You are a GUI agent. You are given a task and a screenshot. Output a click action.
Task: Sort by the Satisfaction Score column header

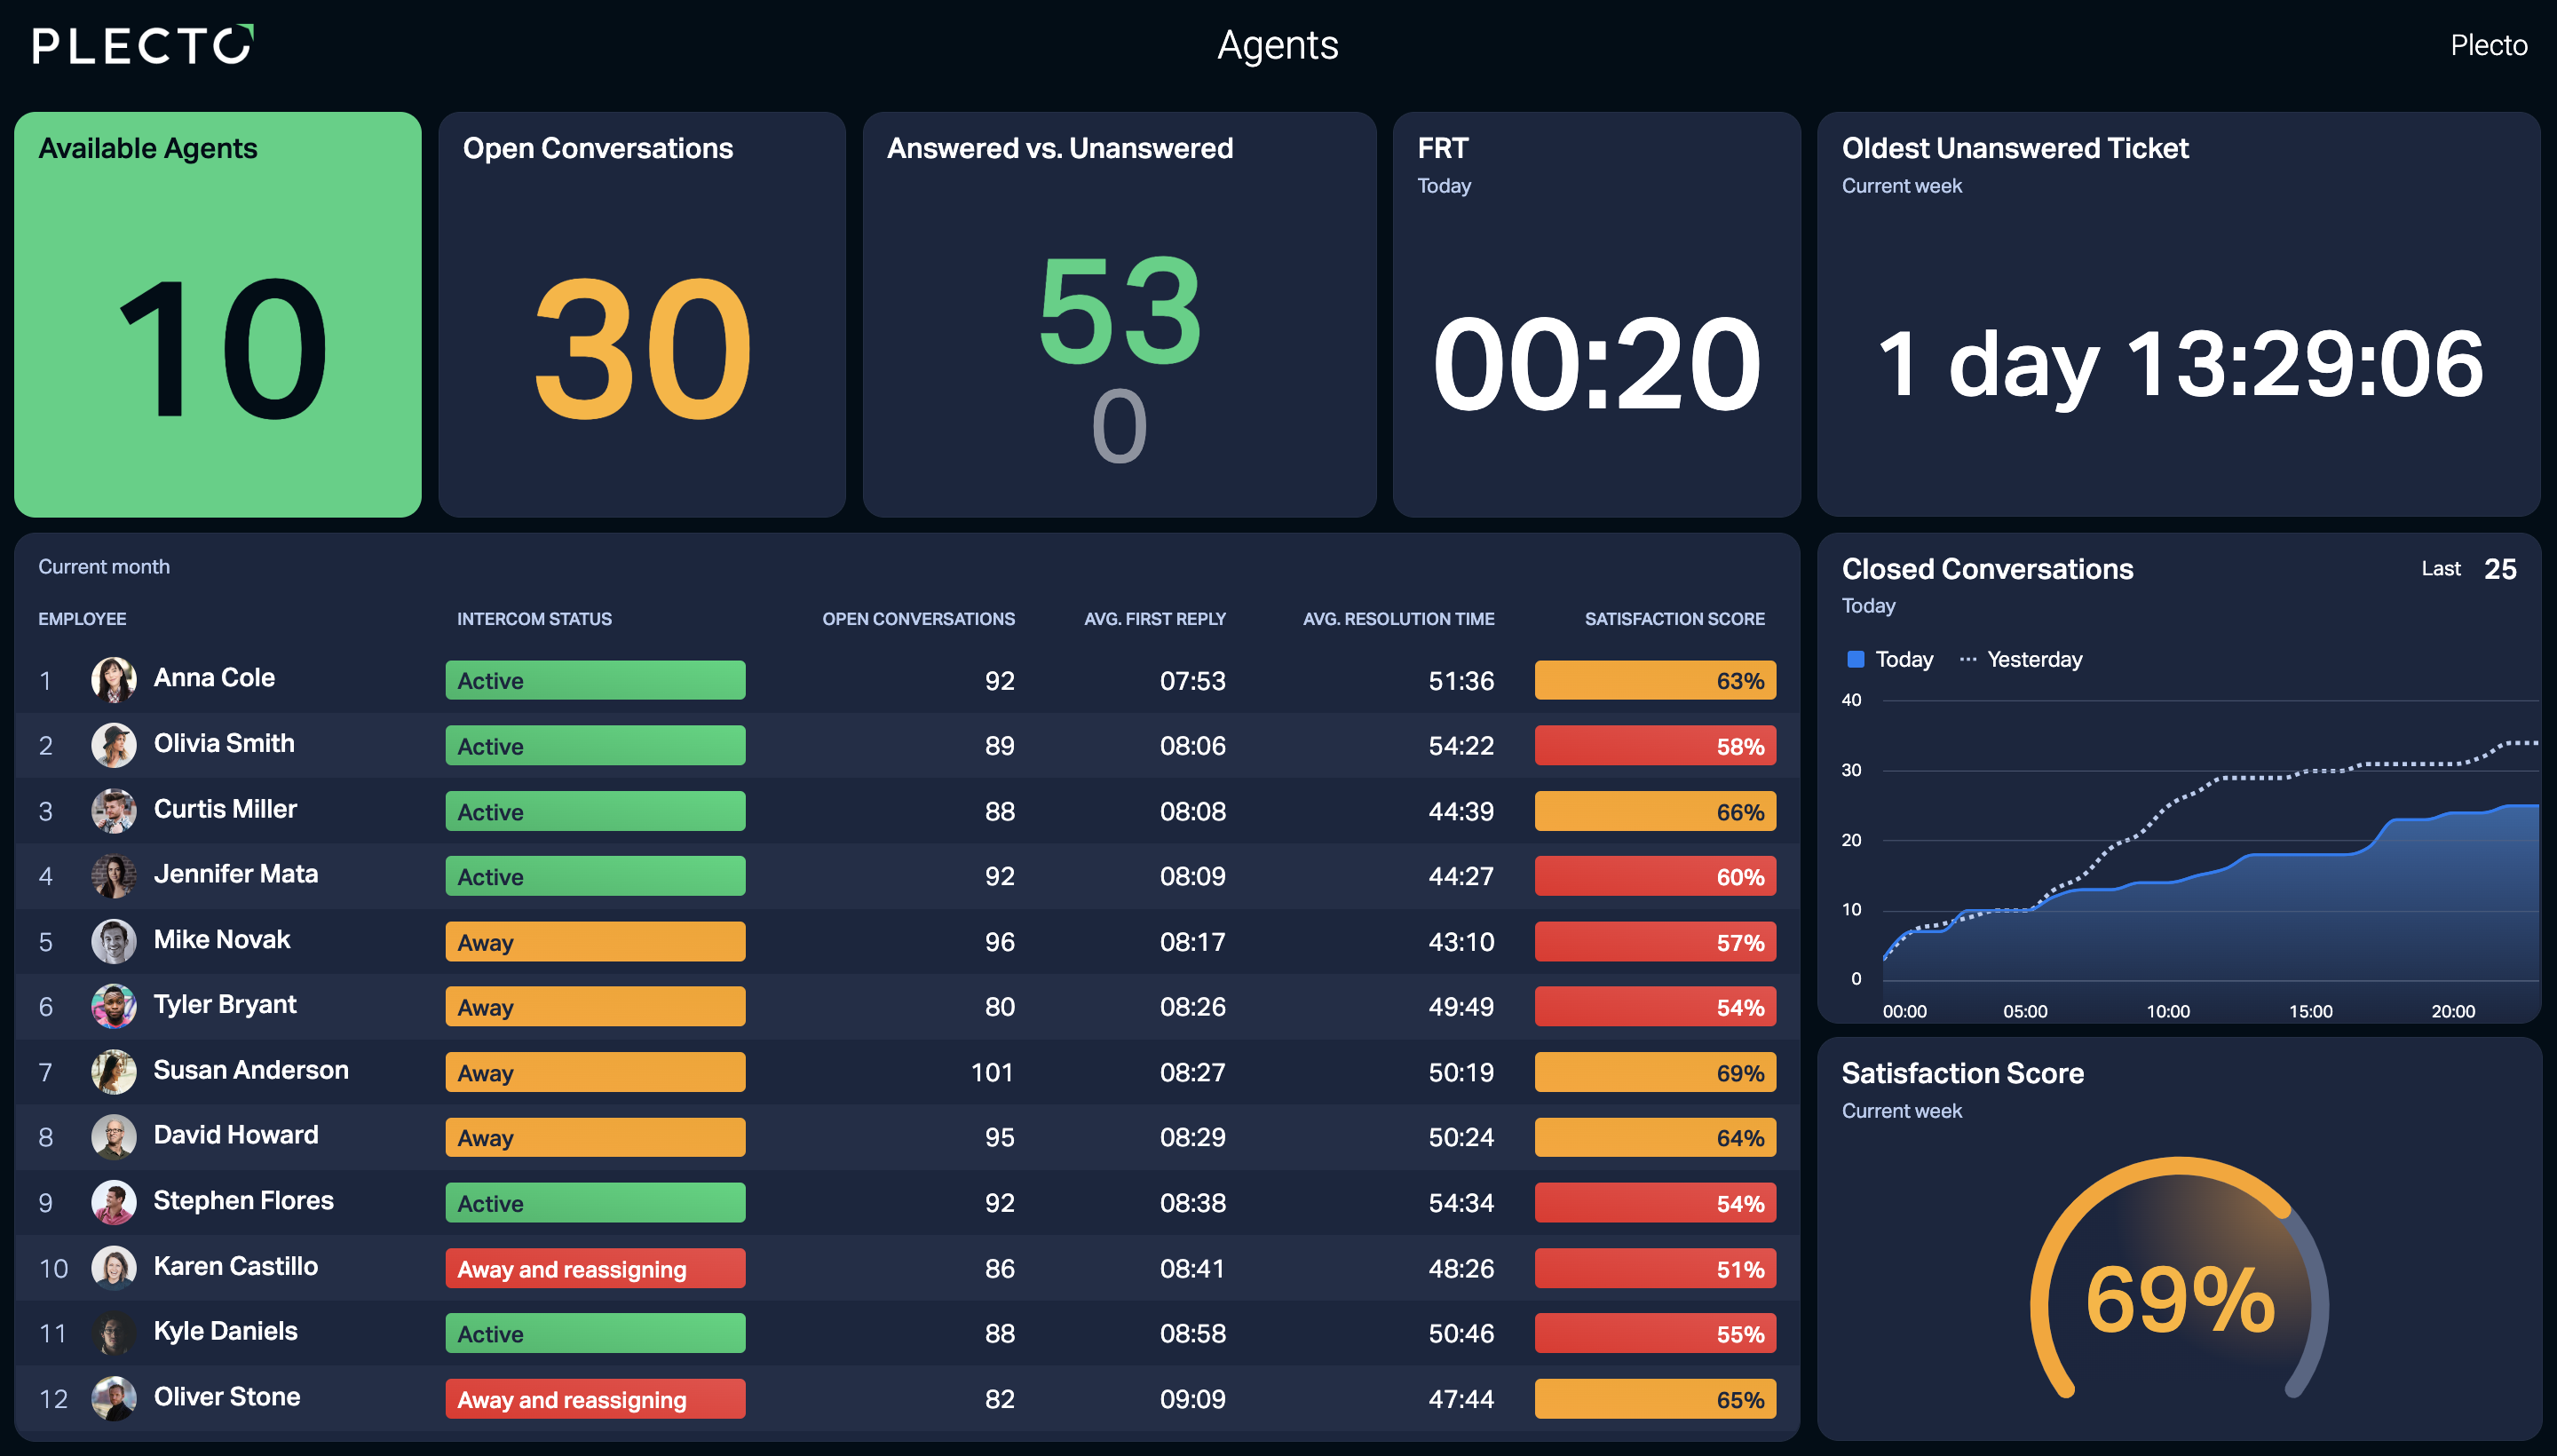[1674, 619]
